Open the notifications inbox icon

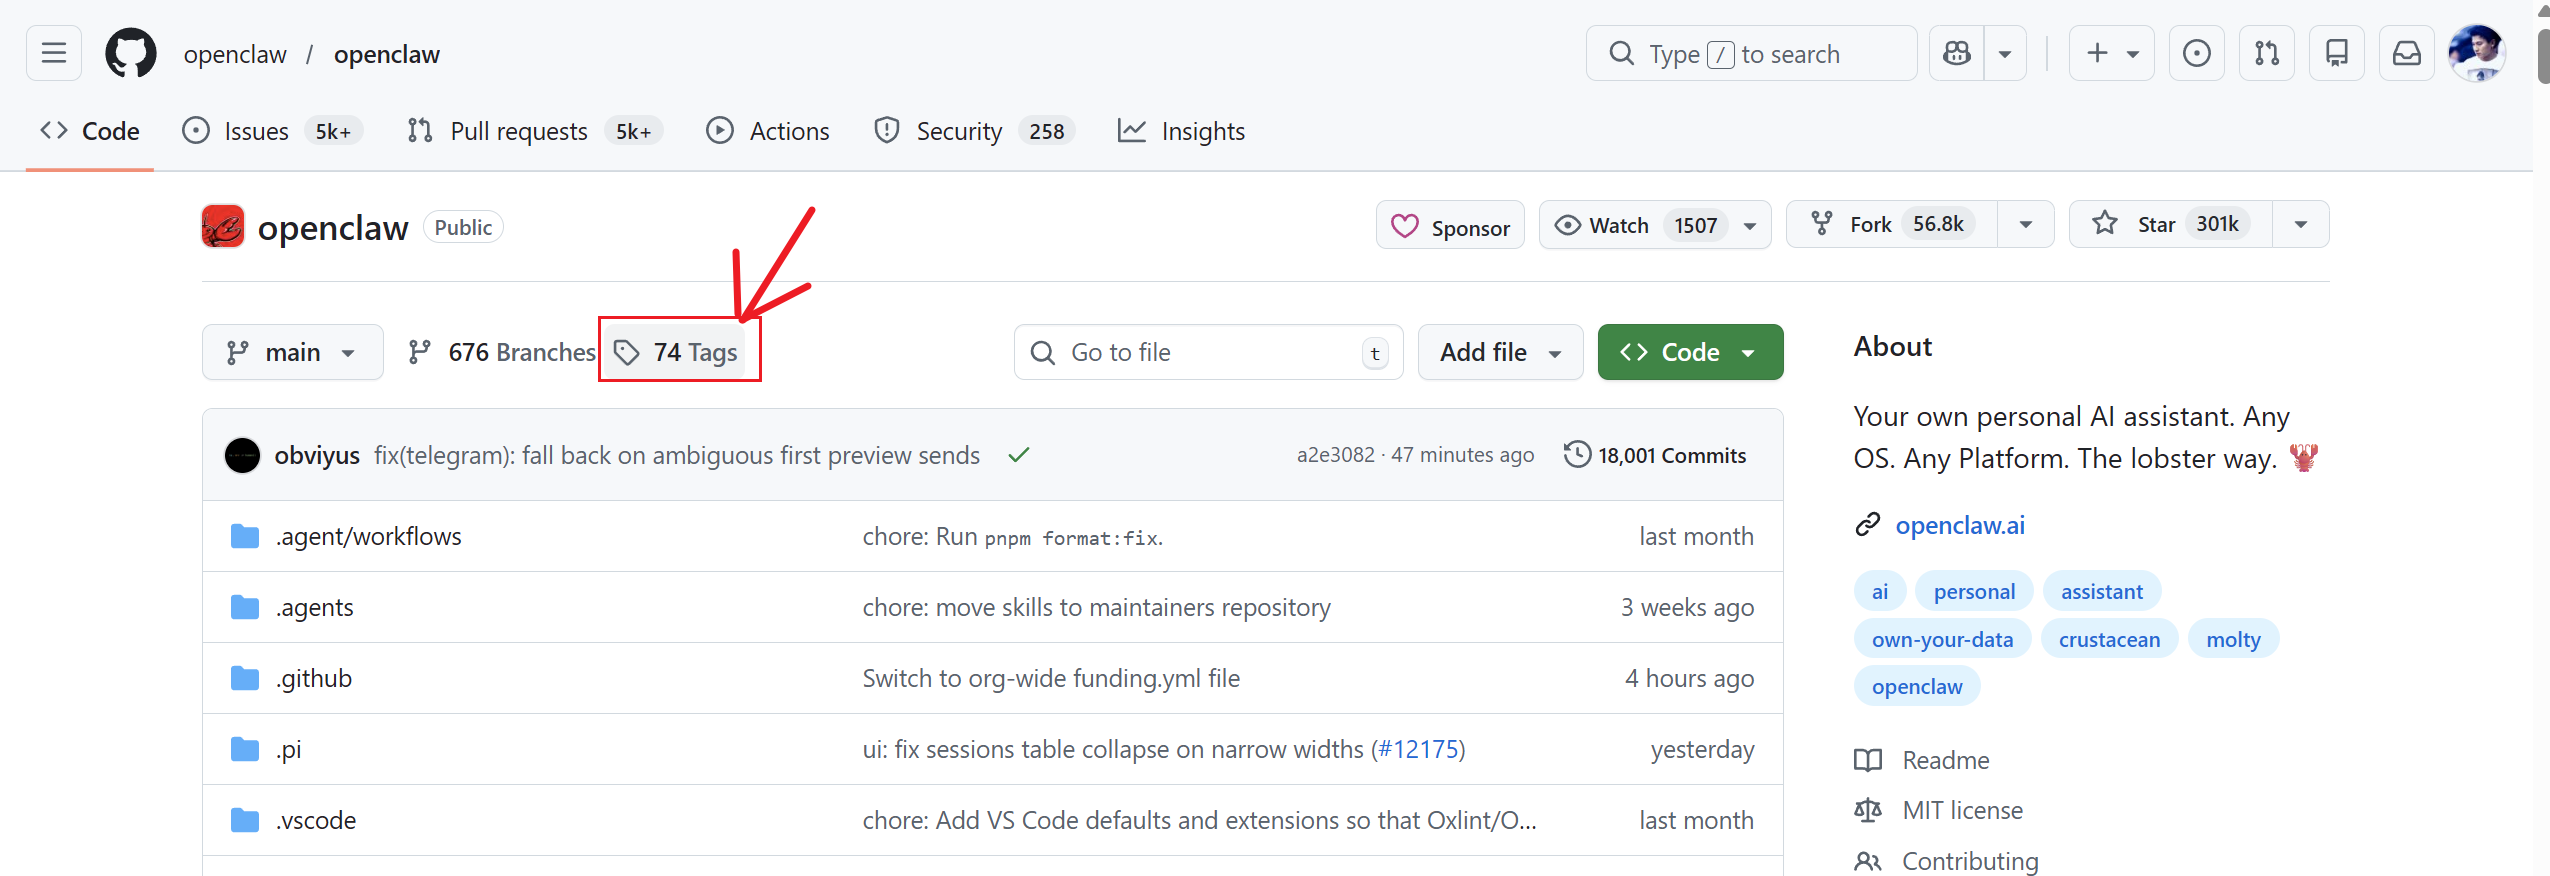point(2407,53)
